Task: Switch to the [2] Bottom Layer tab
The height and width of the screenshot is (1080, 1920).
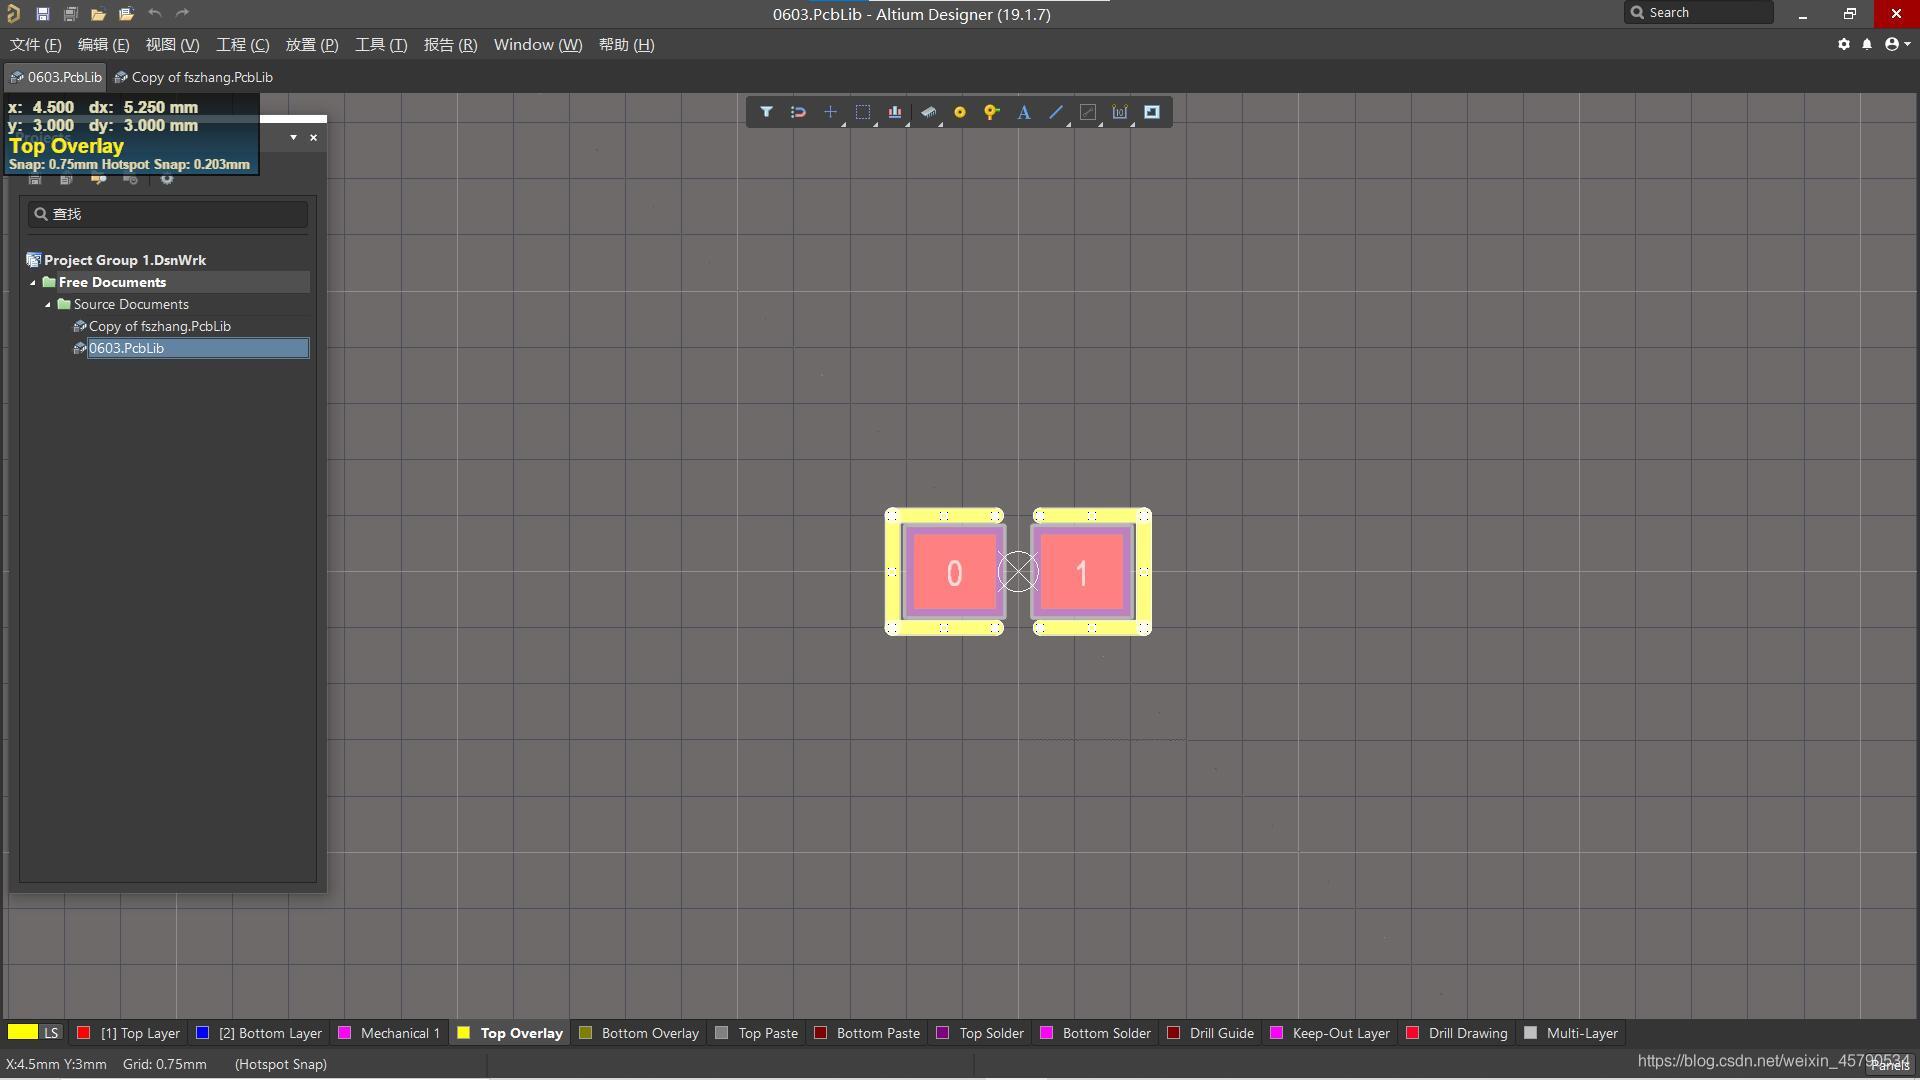Action: (259, 1033)
